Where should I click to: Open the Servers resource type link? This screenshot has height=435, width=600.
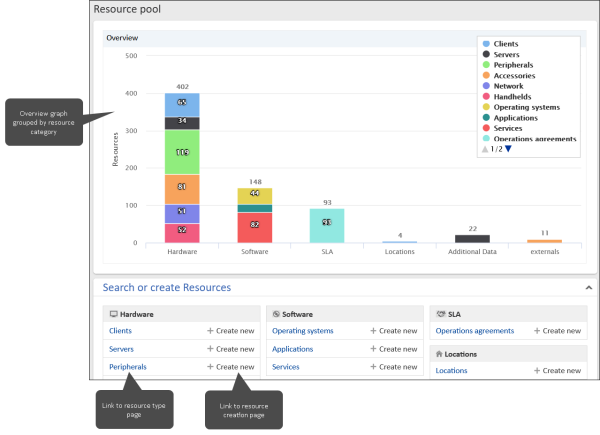click(x=121, y=349)
